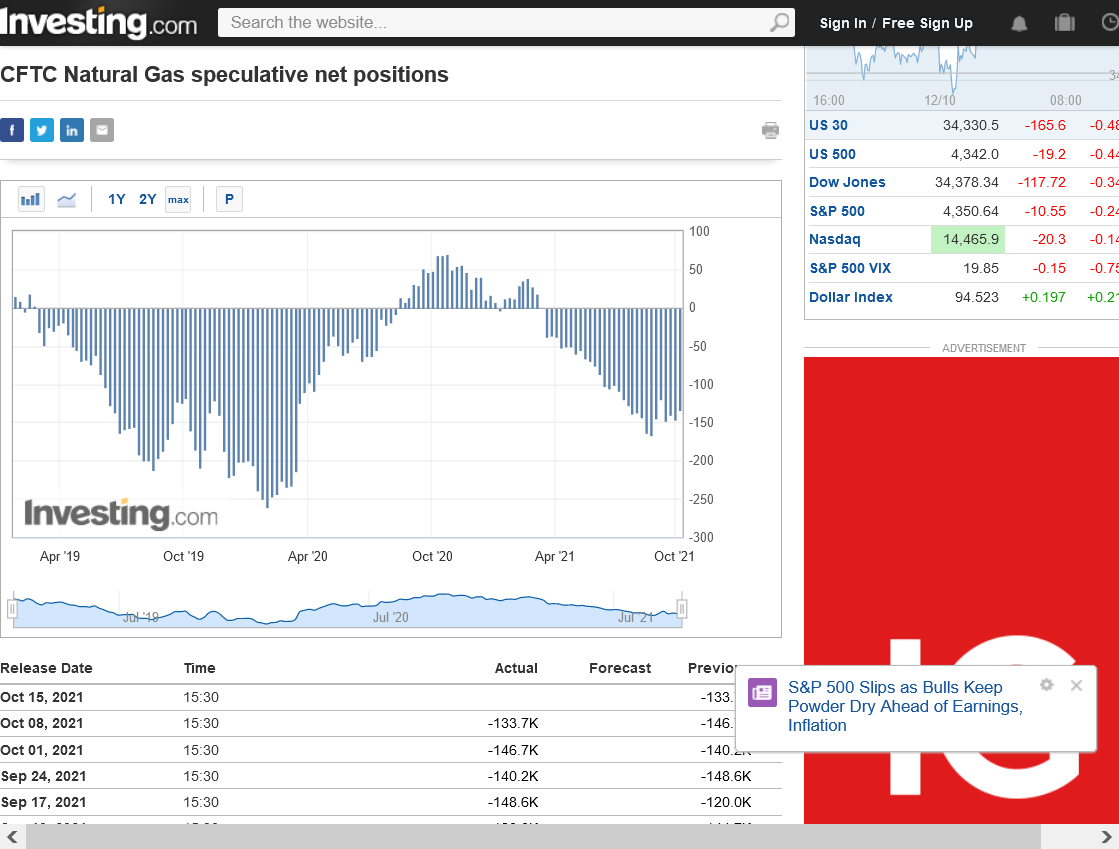This screenshot has width=1119, height=849.
Task: Click the Forecast column header
Action: (620, 668)
